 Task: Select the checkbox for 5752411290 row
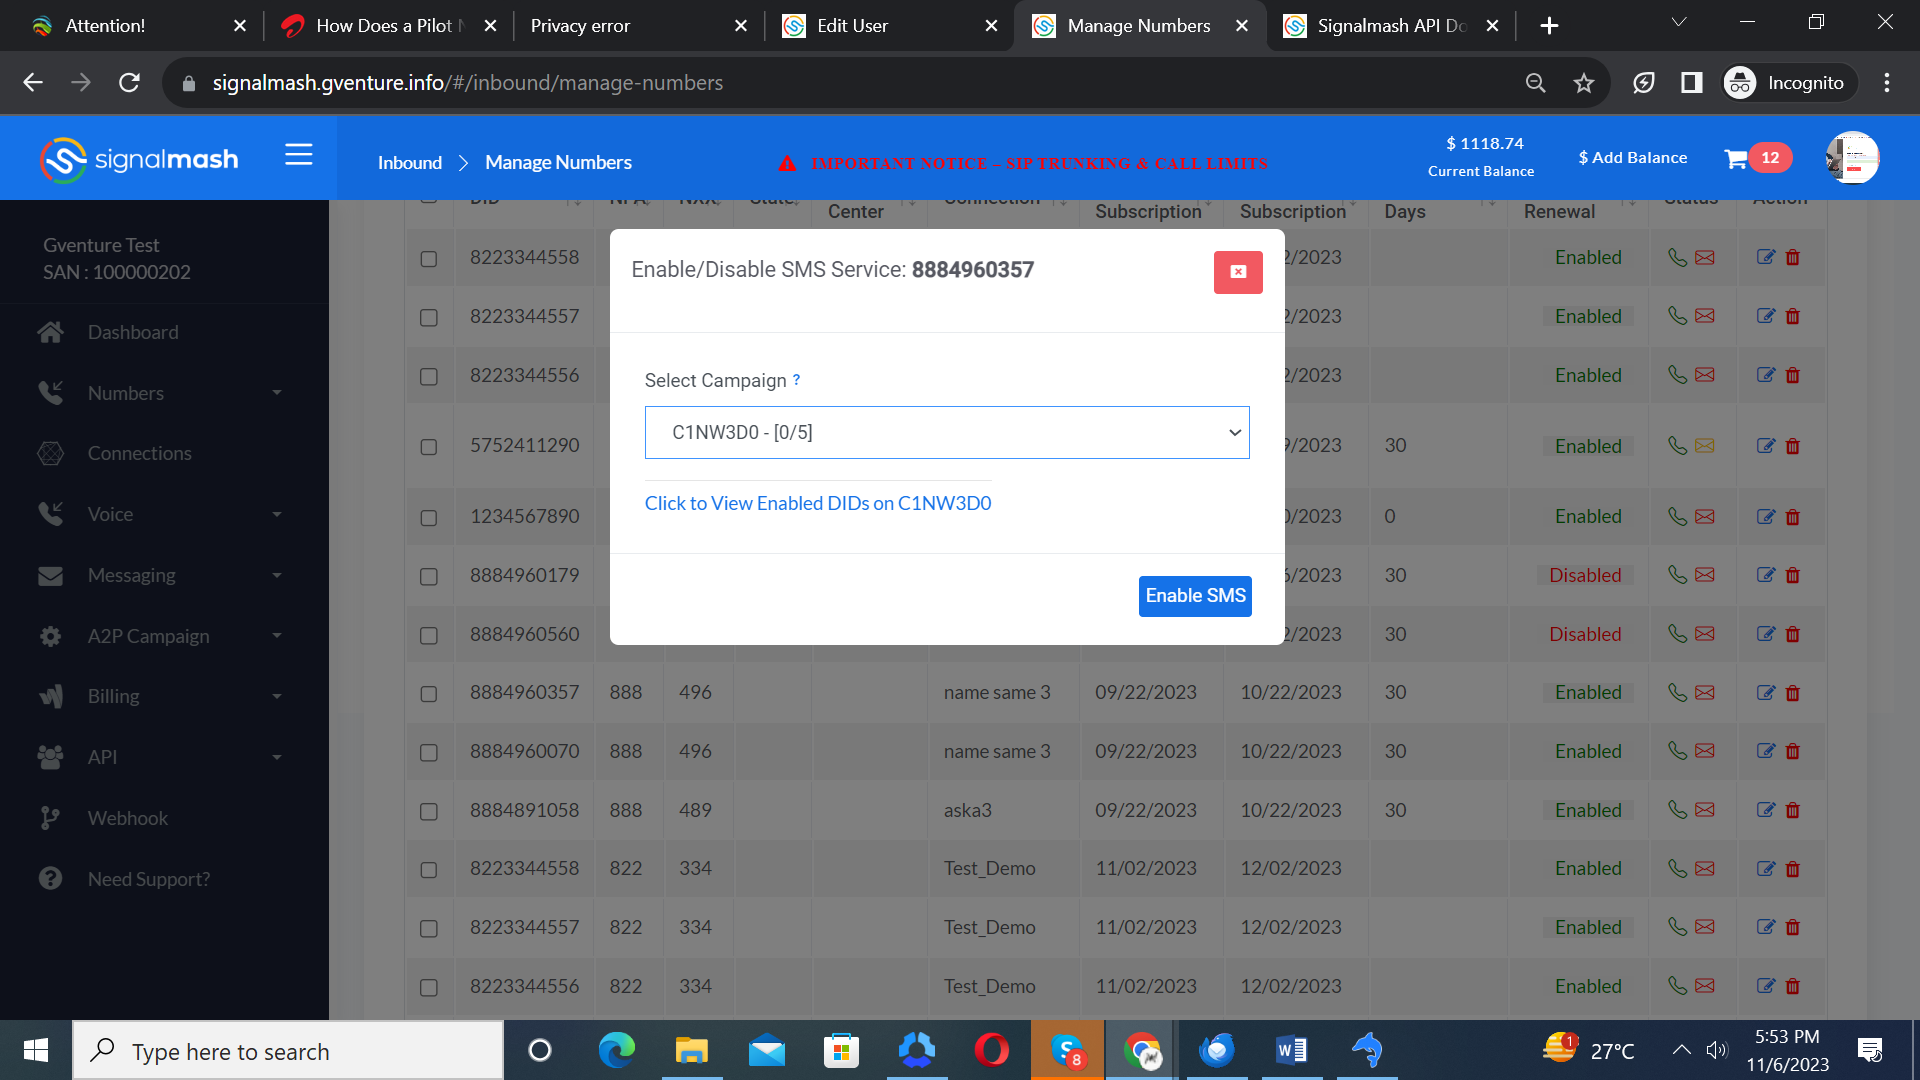pyautogui.click(x=429, y=446)
